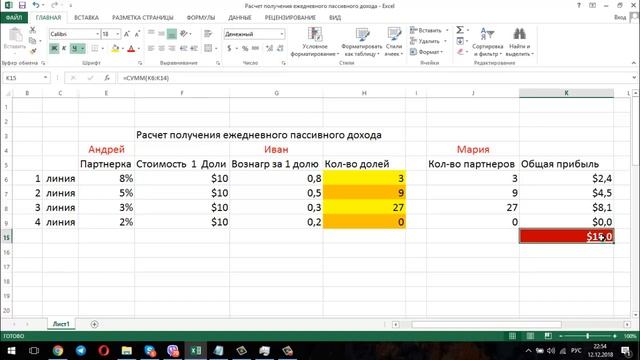Click the Вставить cells button
Image resolution: width=640 pixels, height=360 pixels.
pos(429,30)
